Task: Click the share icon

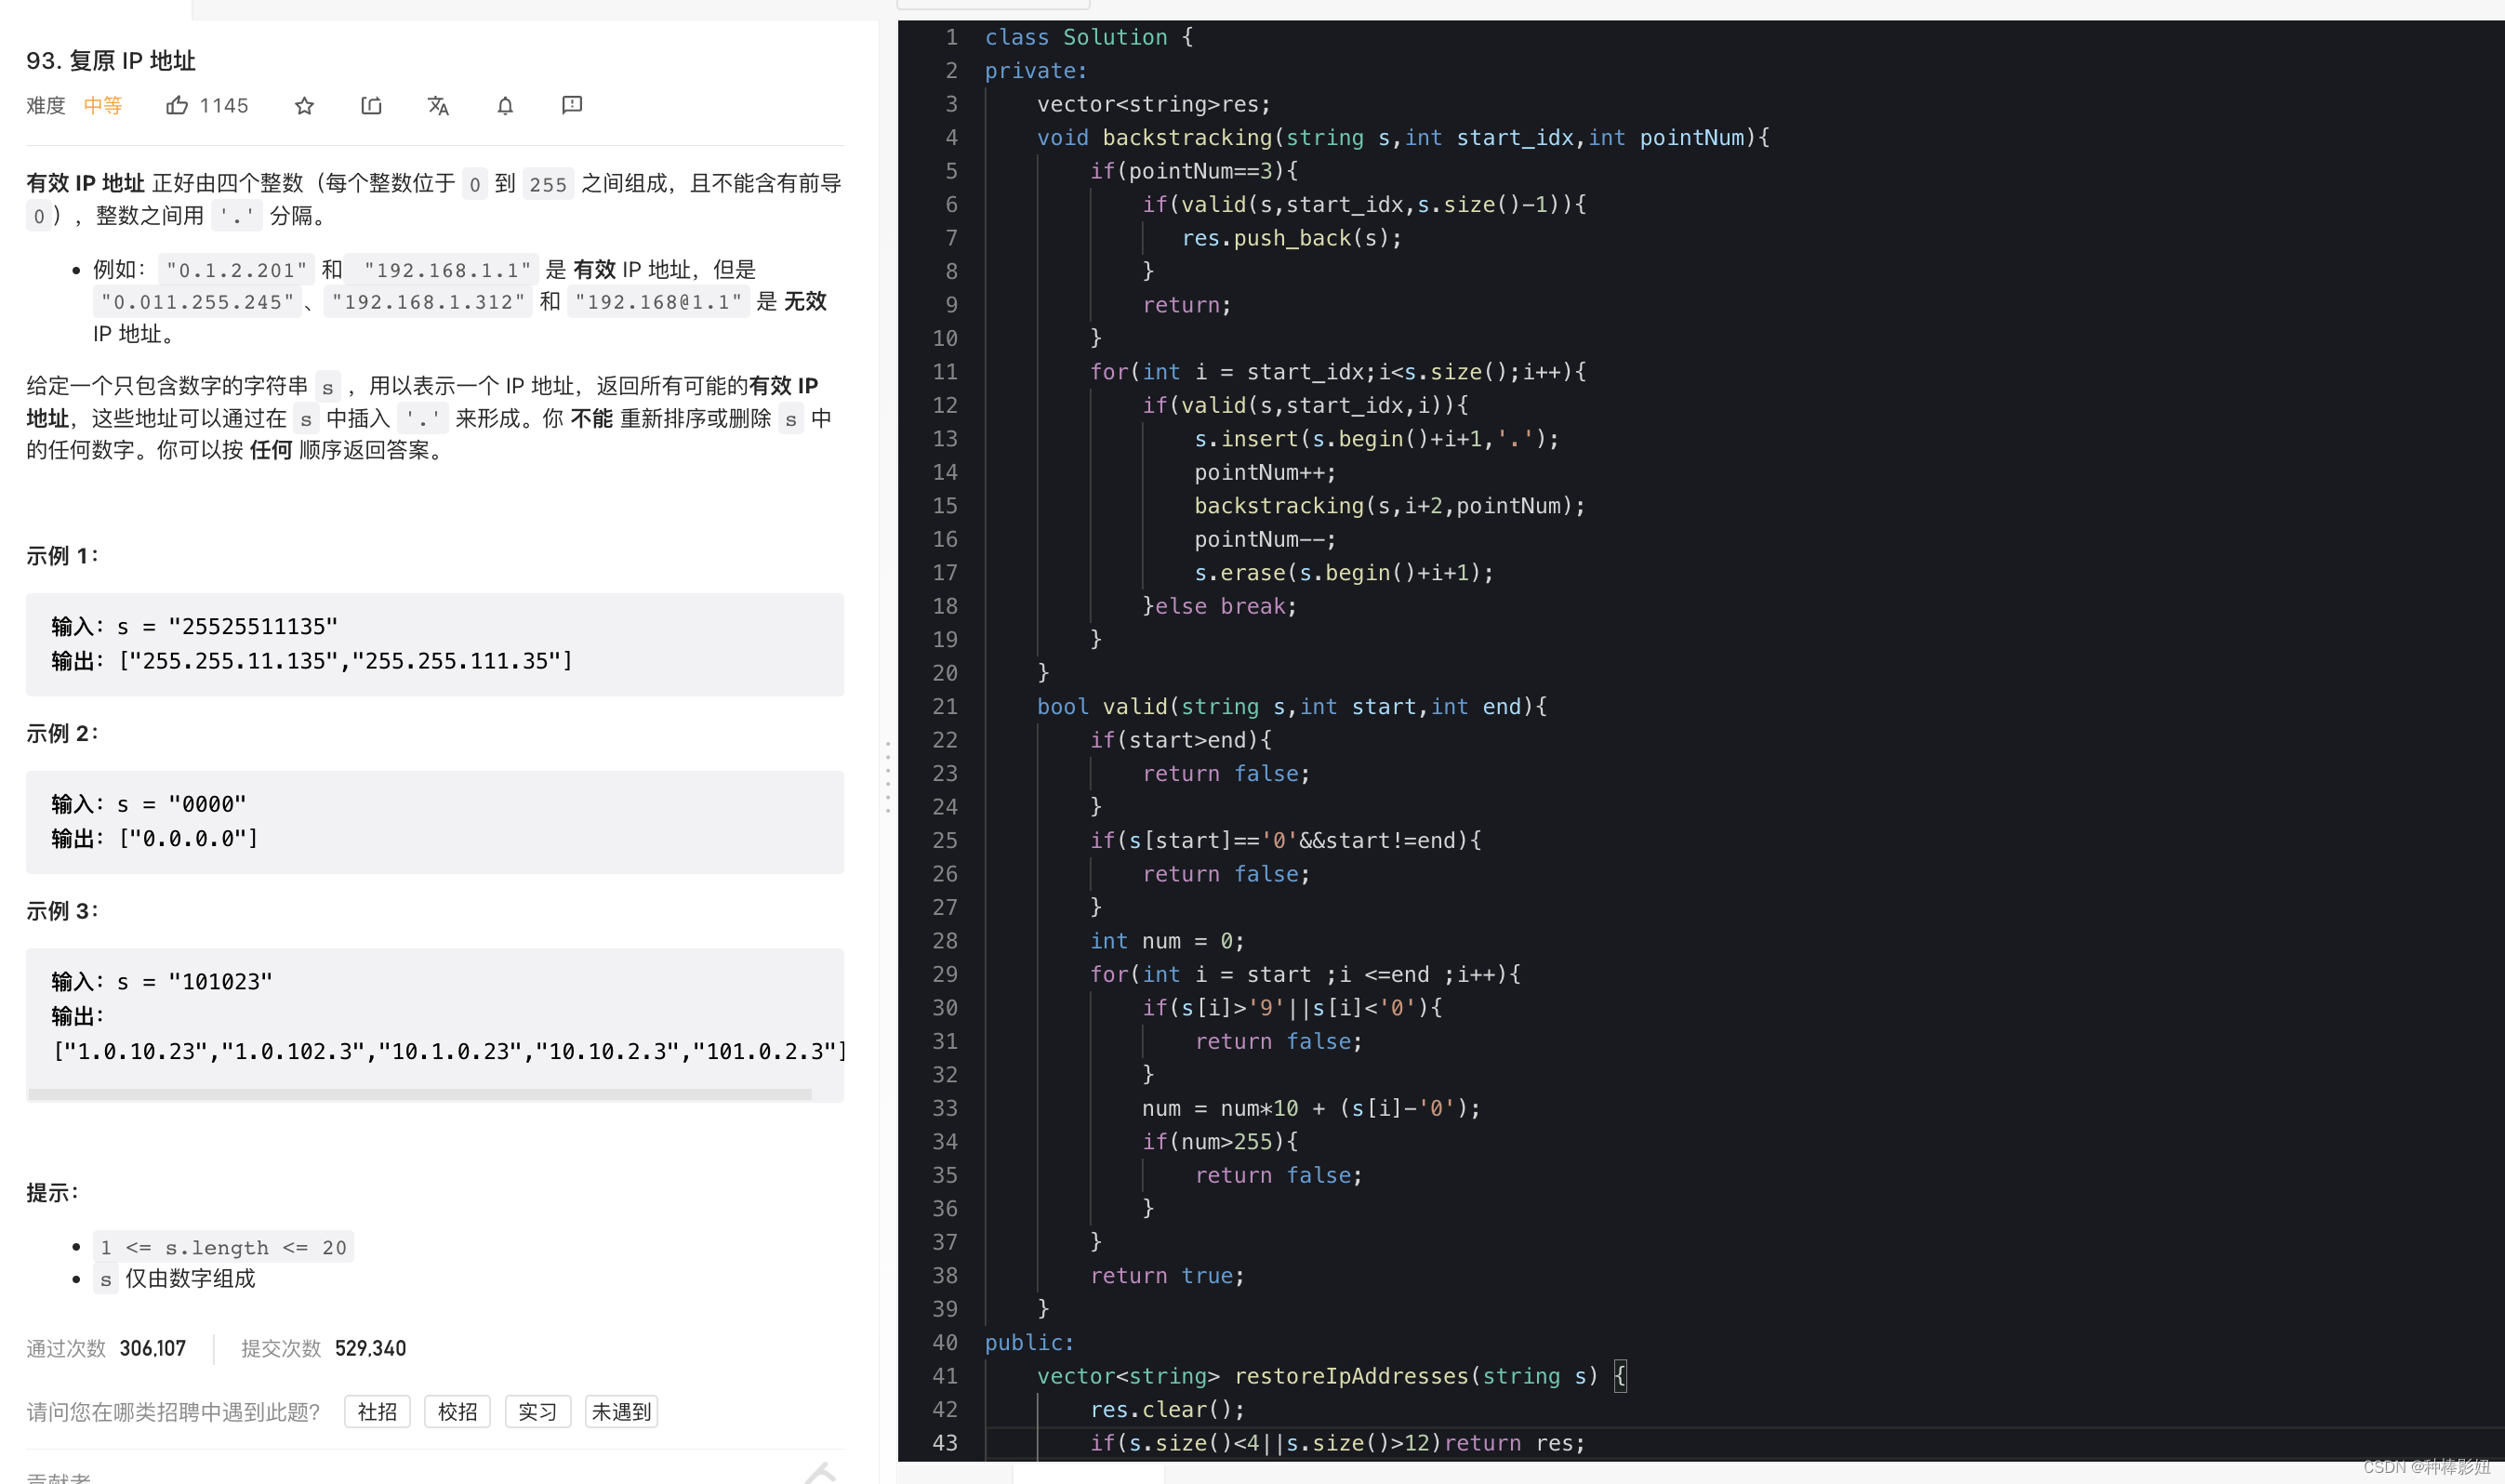Action: coord(371,105)
